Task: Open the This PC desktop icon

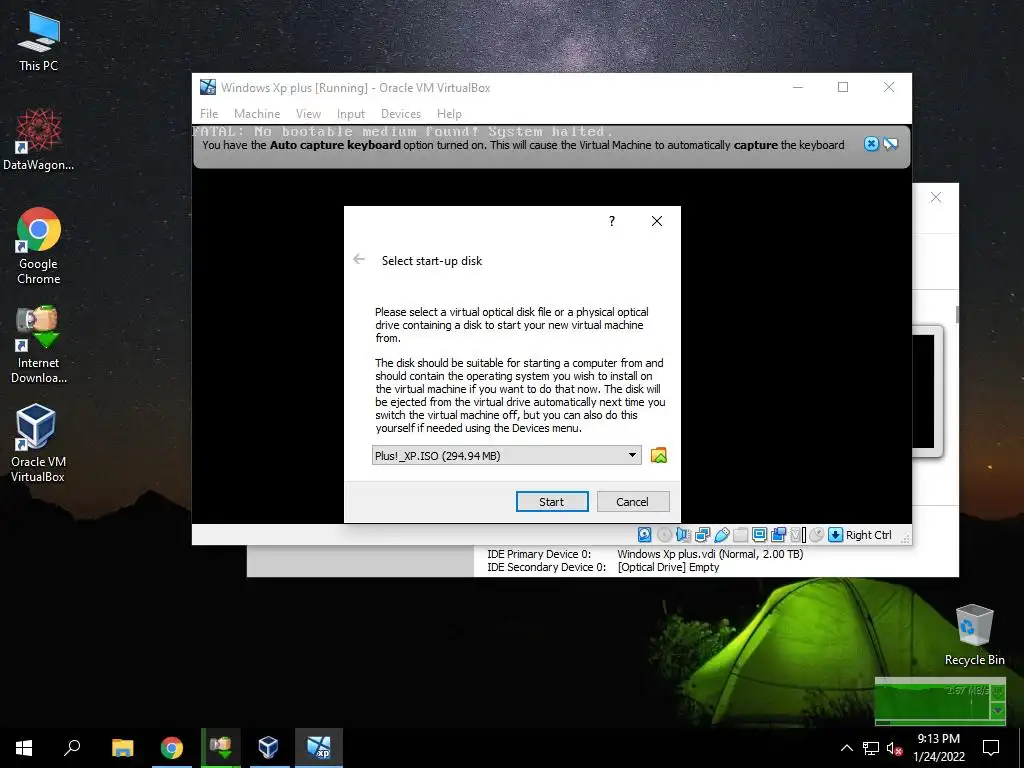Action: pyautogui.click(x=39, y=41)
